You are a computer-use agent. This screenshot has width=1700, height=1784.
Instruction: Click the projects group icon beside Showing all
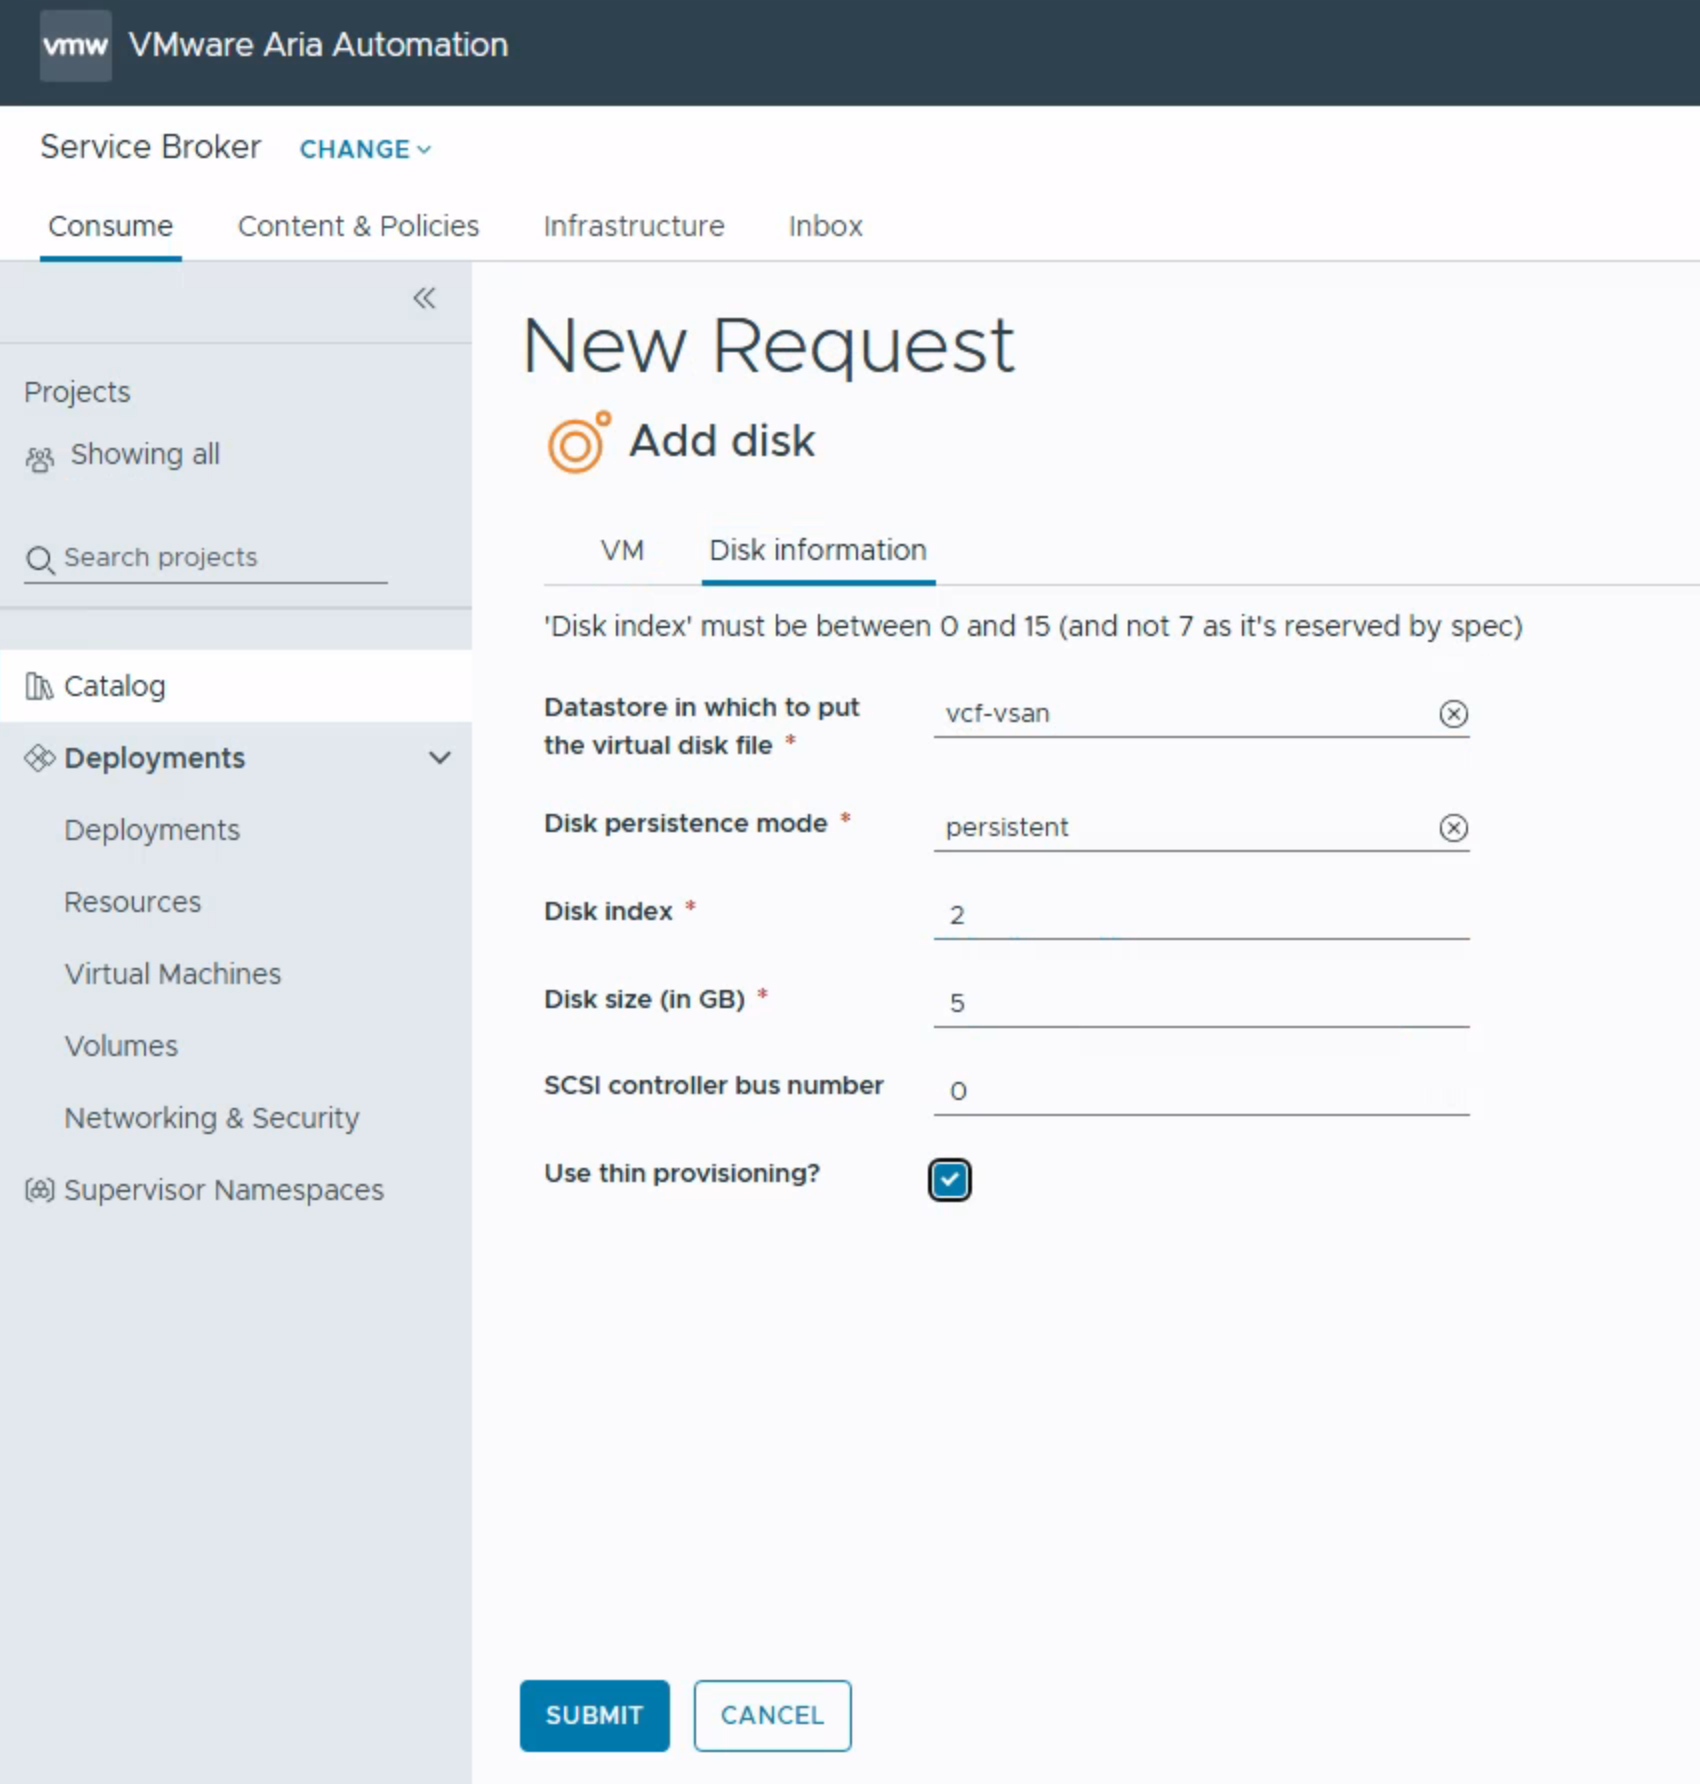tap(39, 458)
